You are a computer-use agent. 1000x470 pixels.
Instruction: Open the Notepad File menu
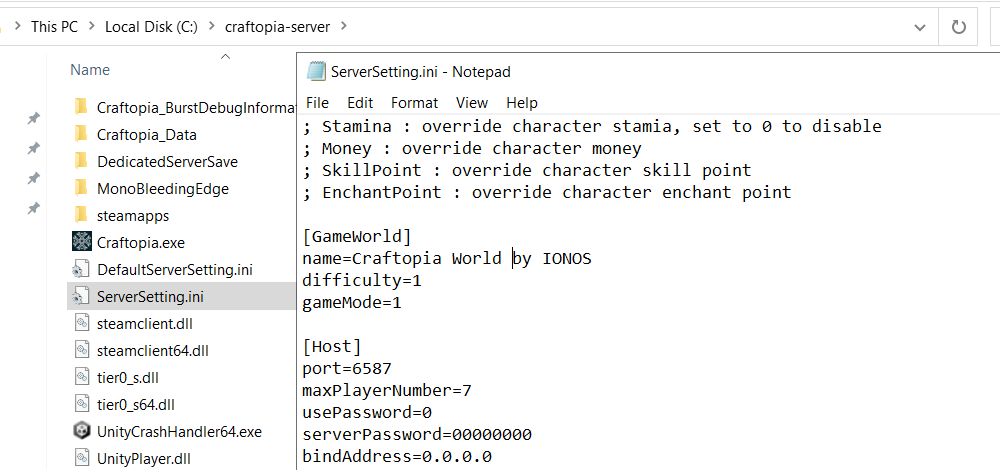[x=317, y=103]
